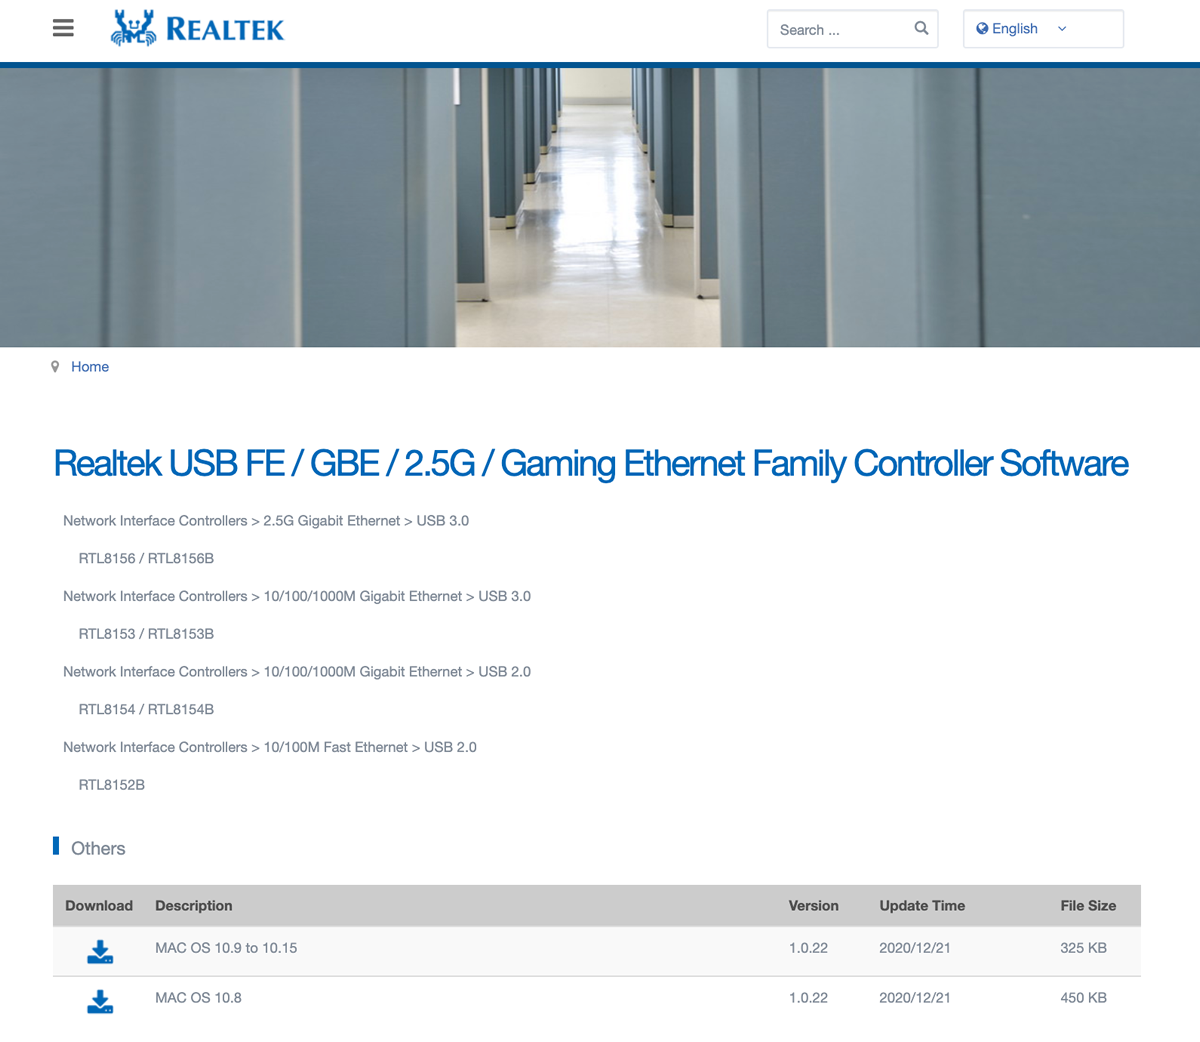Click the Realtek USB Ethernet page title

point(591,464)
